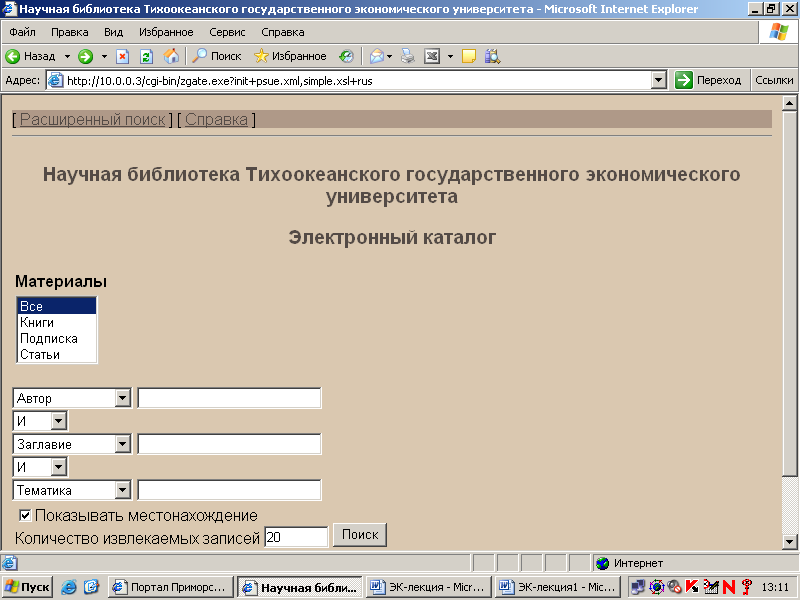Click the records count field showing 20
This screenshot has height=600, width=800.
pyautogui.click(x=296, y=537)
